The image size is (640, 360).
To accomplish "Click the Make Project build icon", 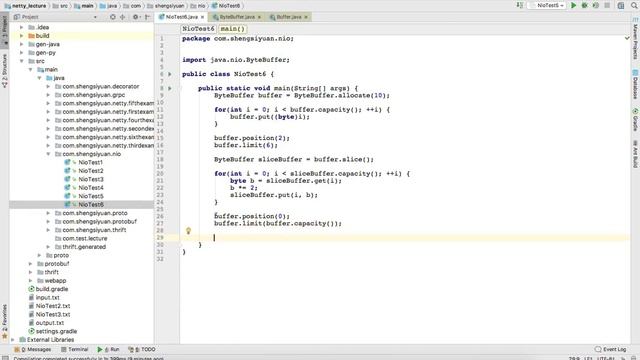I will 520,5.
